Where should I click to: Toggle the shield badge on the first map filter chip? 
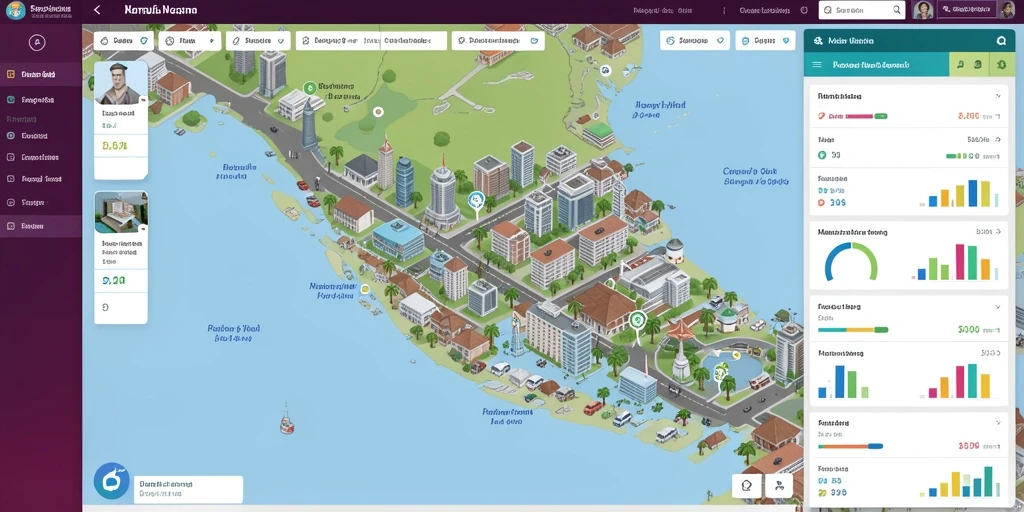(x=144, y=40)
